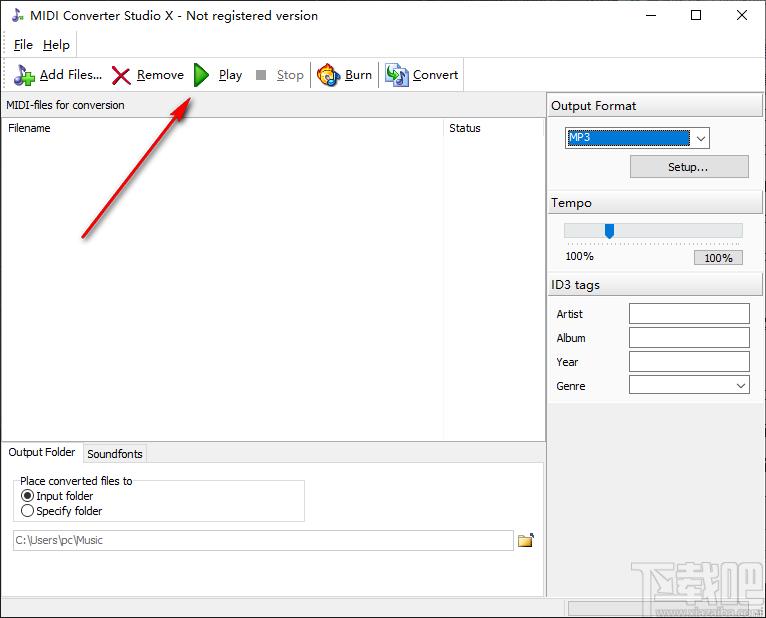The image size is (766, 618).
Task: Click the Add Files... label
Action: [x=71, y=75]
